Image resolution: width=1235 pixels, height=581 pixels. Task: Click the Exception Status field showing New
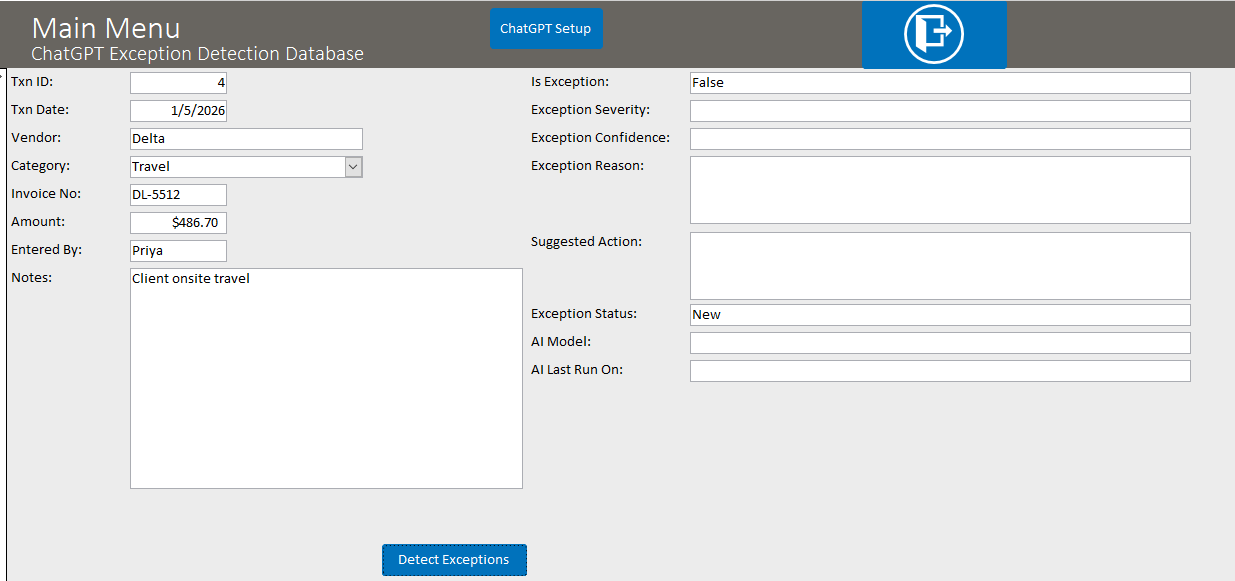(x=939, y=315)
